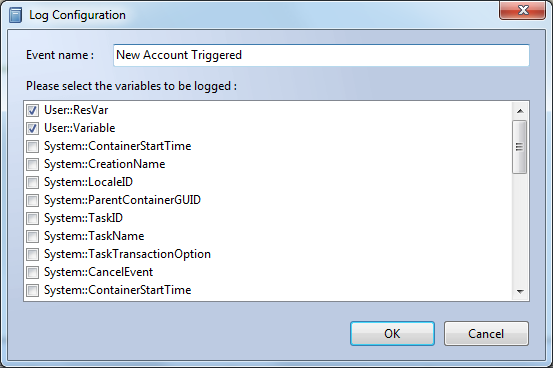Image resolution: width=553 pixels, height=368 pixels.
Task: Select the System::ParentContainerGUID checkbox
Action: coord(32,200)
